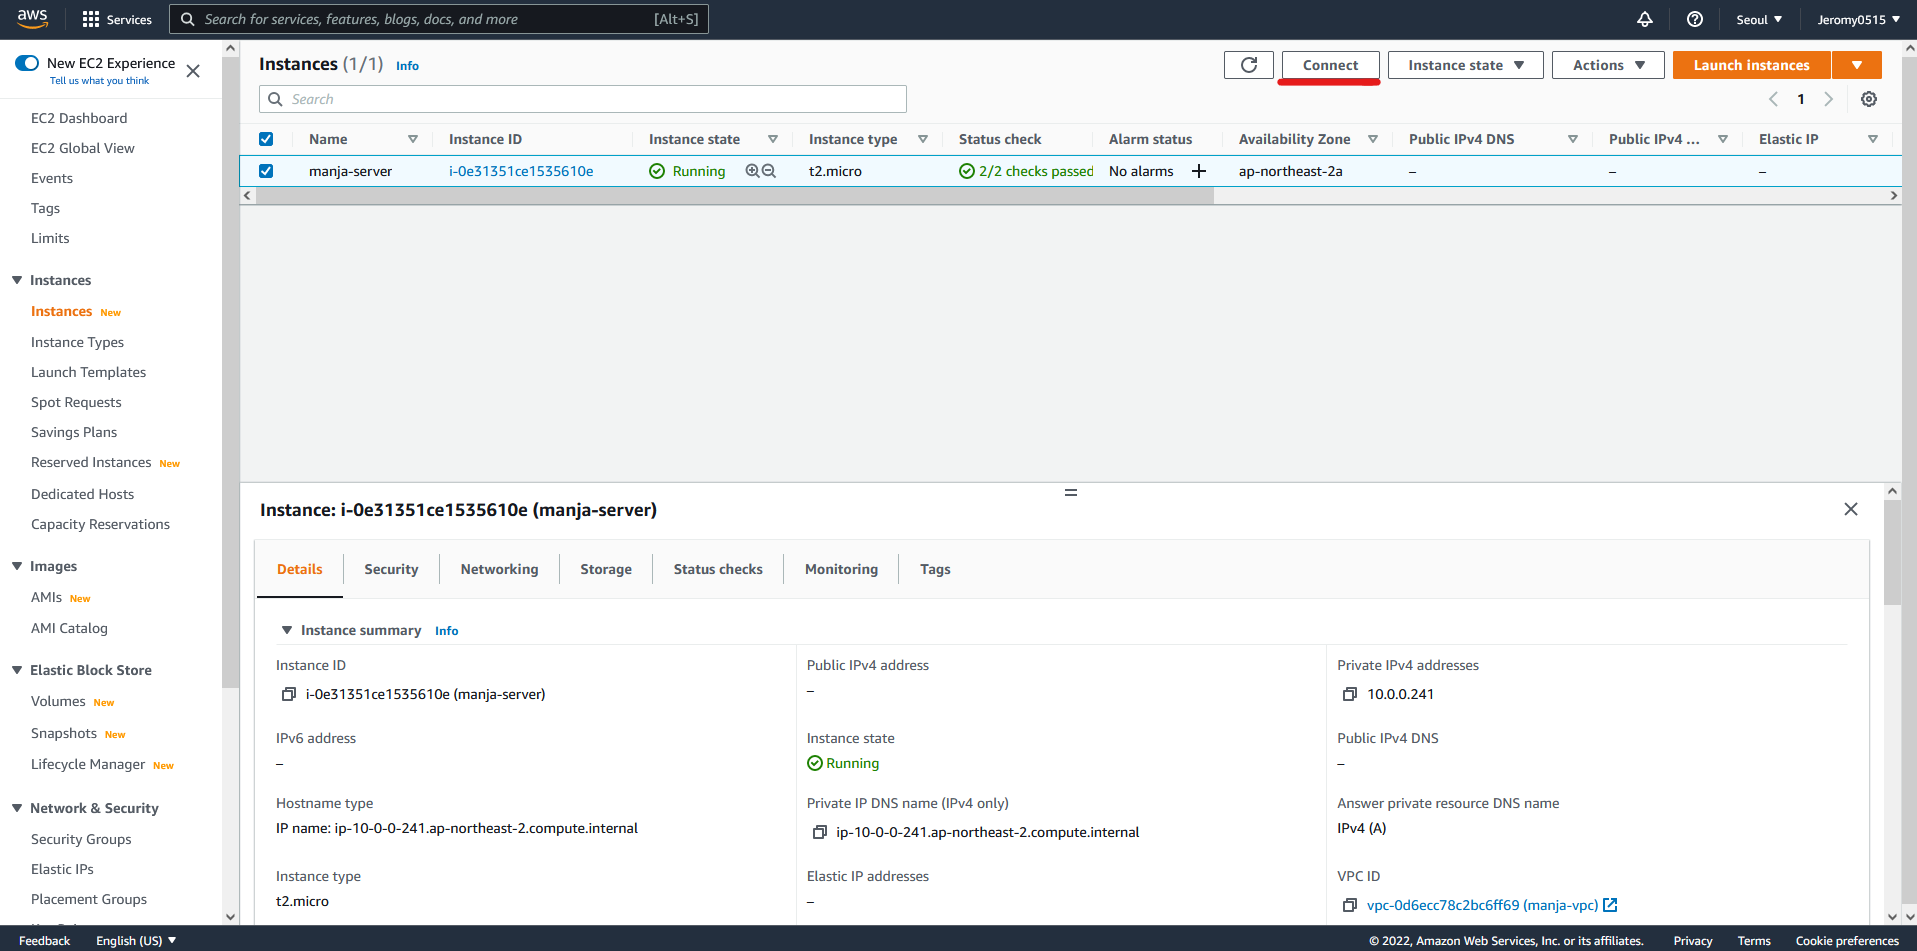The width and height of the screenshot is (1917, 951).
Task: Go to next page of instances
Action: (x=1829, y=99)
